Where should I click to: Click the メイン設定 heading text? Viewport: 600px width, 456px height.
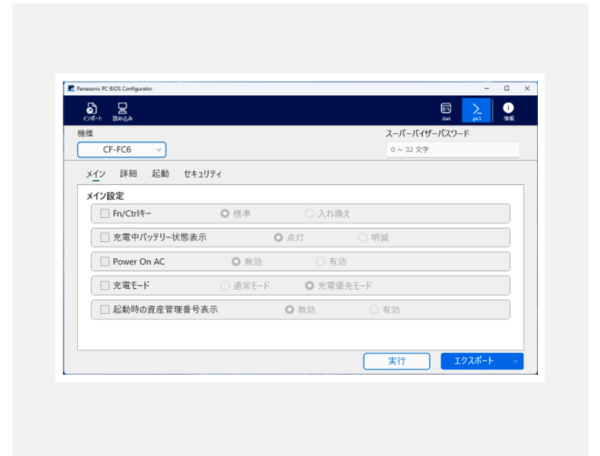pyautogui.click(x=105, y=196)
